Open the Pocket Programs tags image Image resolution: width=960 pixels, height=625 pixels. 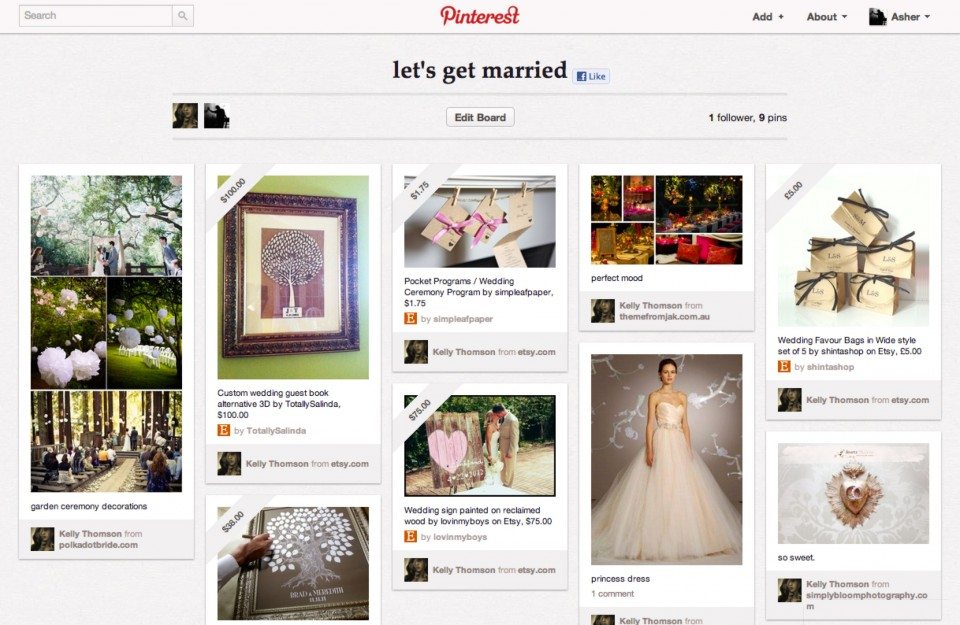click(x=480, y=222)
